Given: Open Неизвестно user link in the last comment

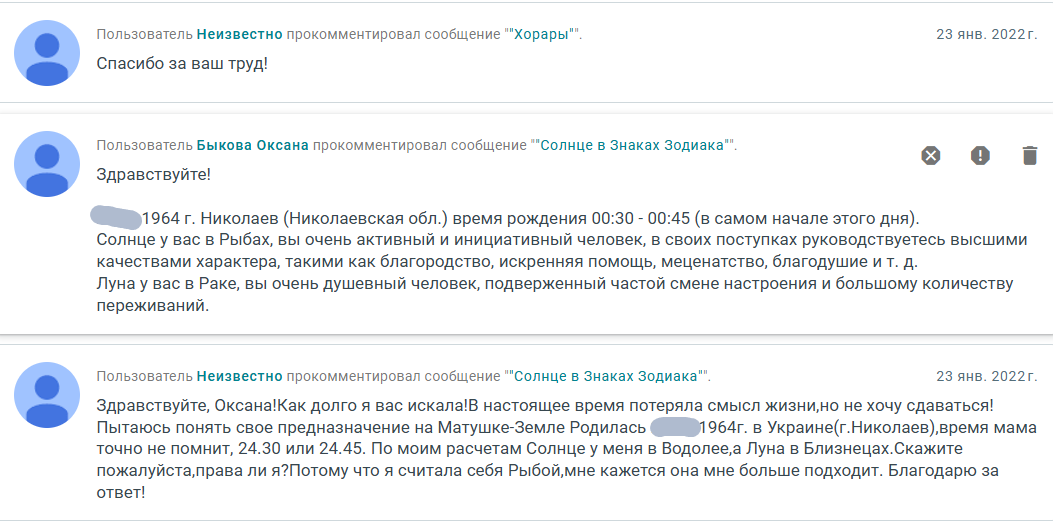Looking at the screenshot, I should (x=240, y=377).
